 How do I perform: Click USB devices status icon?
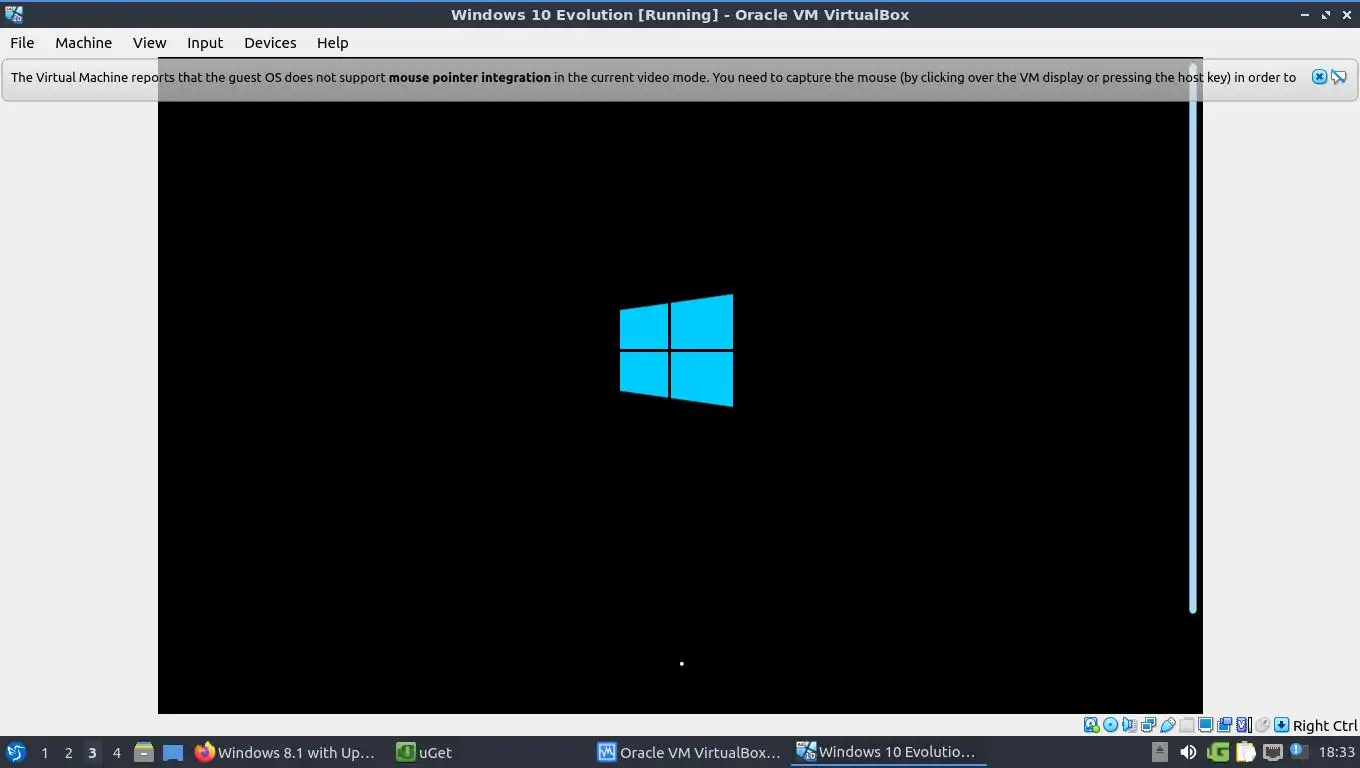tap(1167, 725)
